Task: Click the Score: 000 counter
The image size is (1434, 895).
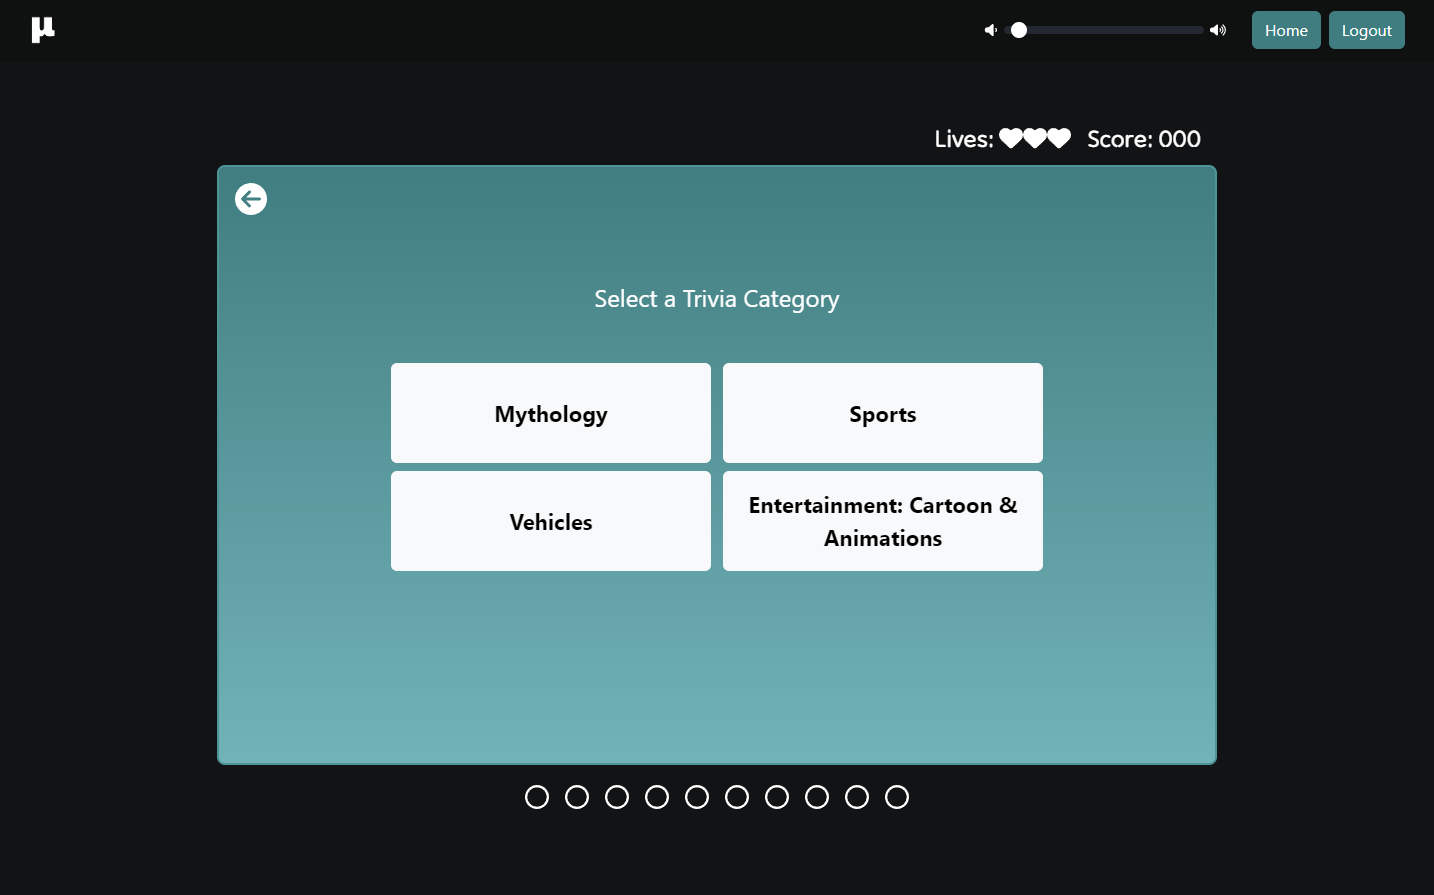Action: (1144, 139)
